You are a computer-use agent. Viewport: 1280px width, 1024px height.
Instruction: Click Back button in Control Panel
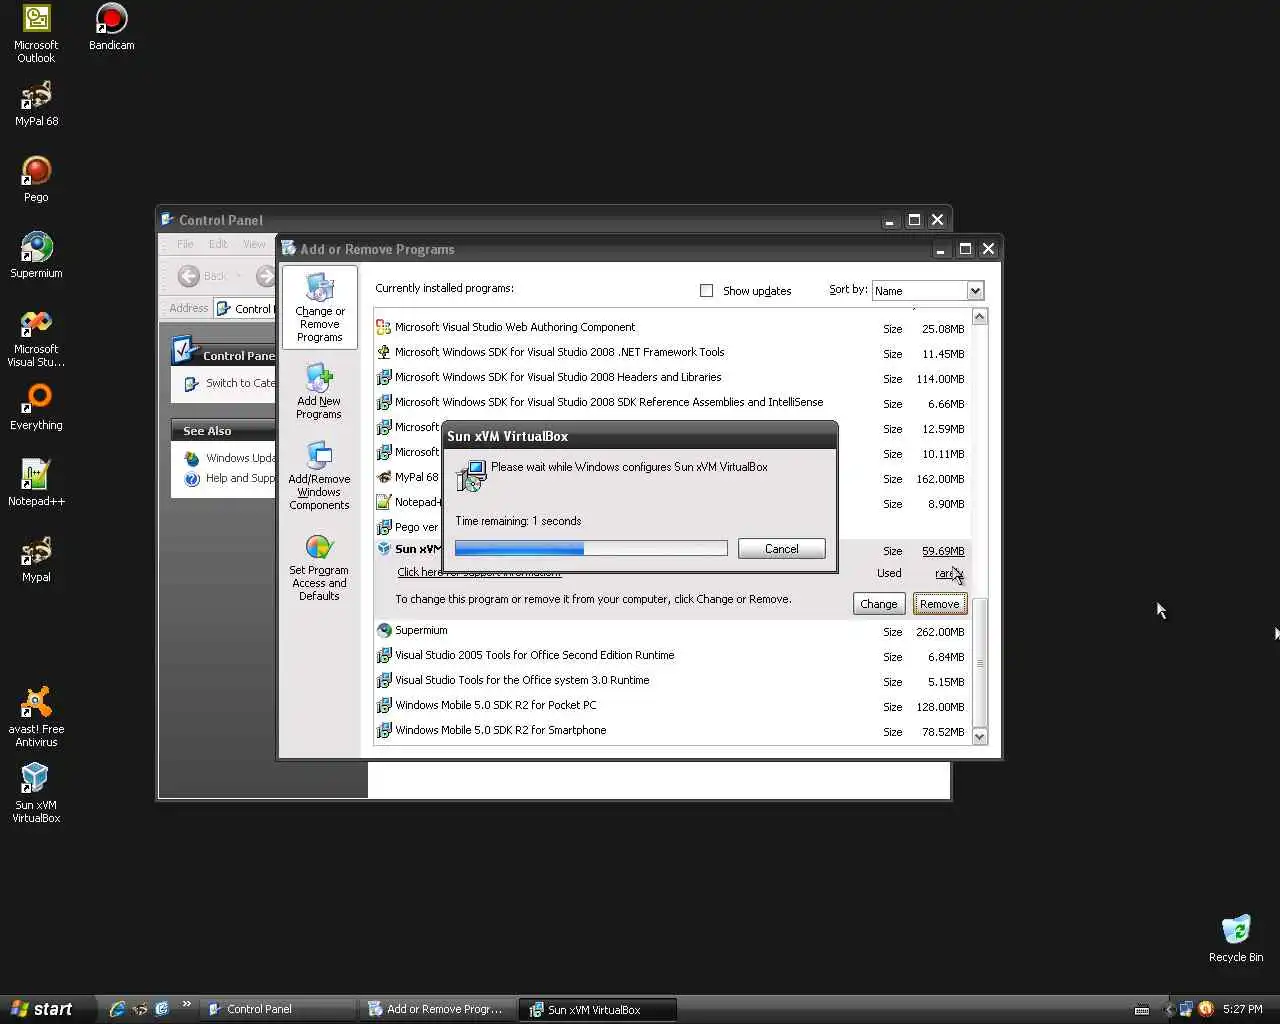(x=203, y=276)
